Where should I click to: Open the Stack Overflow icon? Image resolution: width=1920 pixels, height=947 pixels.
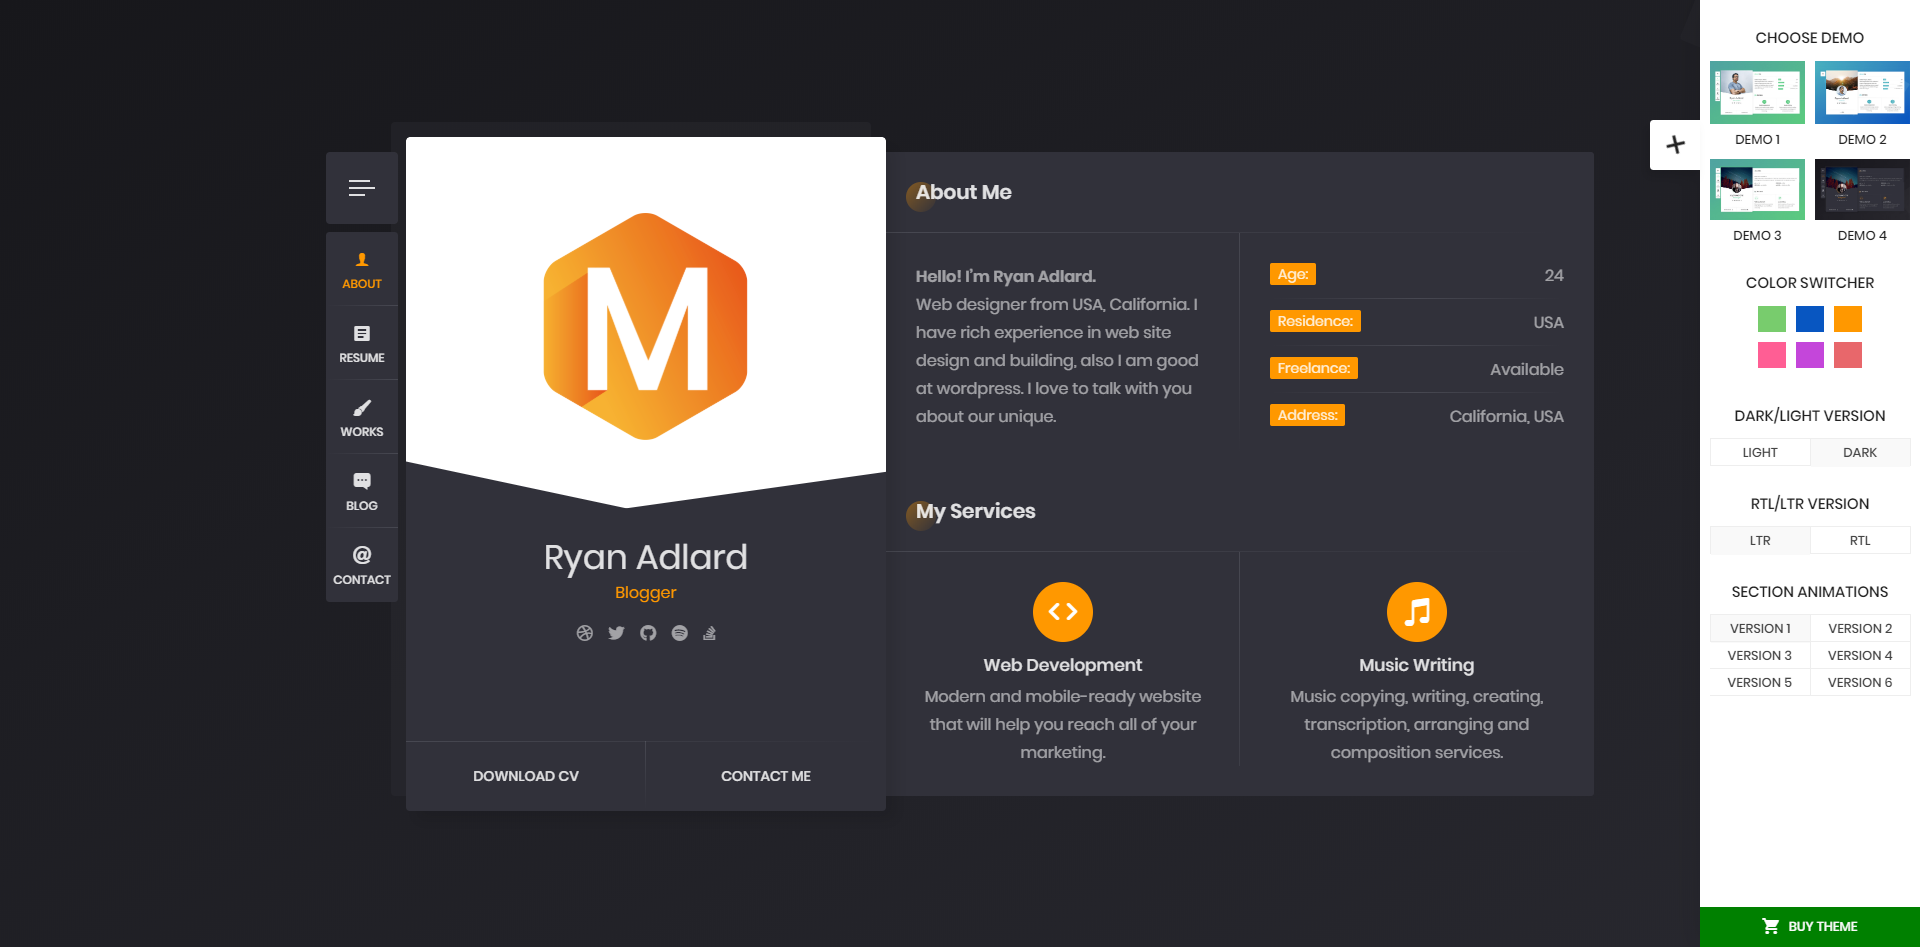(x=709, y=633)
